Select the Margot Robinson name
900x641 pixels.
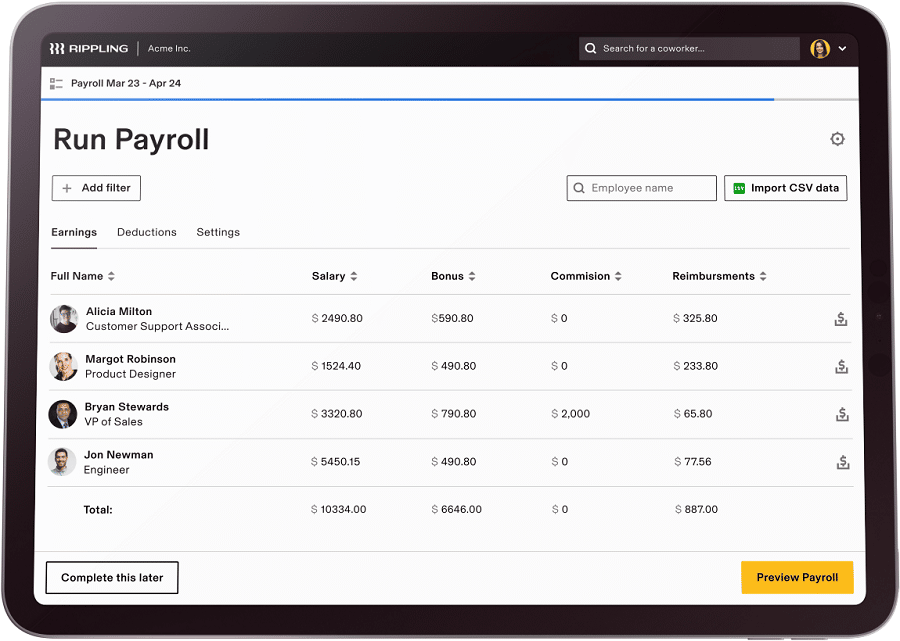pos(131,359)
